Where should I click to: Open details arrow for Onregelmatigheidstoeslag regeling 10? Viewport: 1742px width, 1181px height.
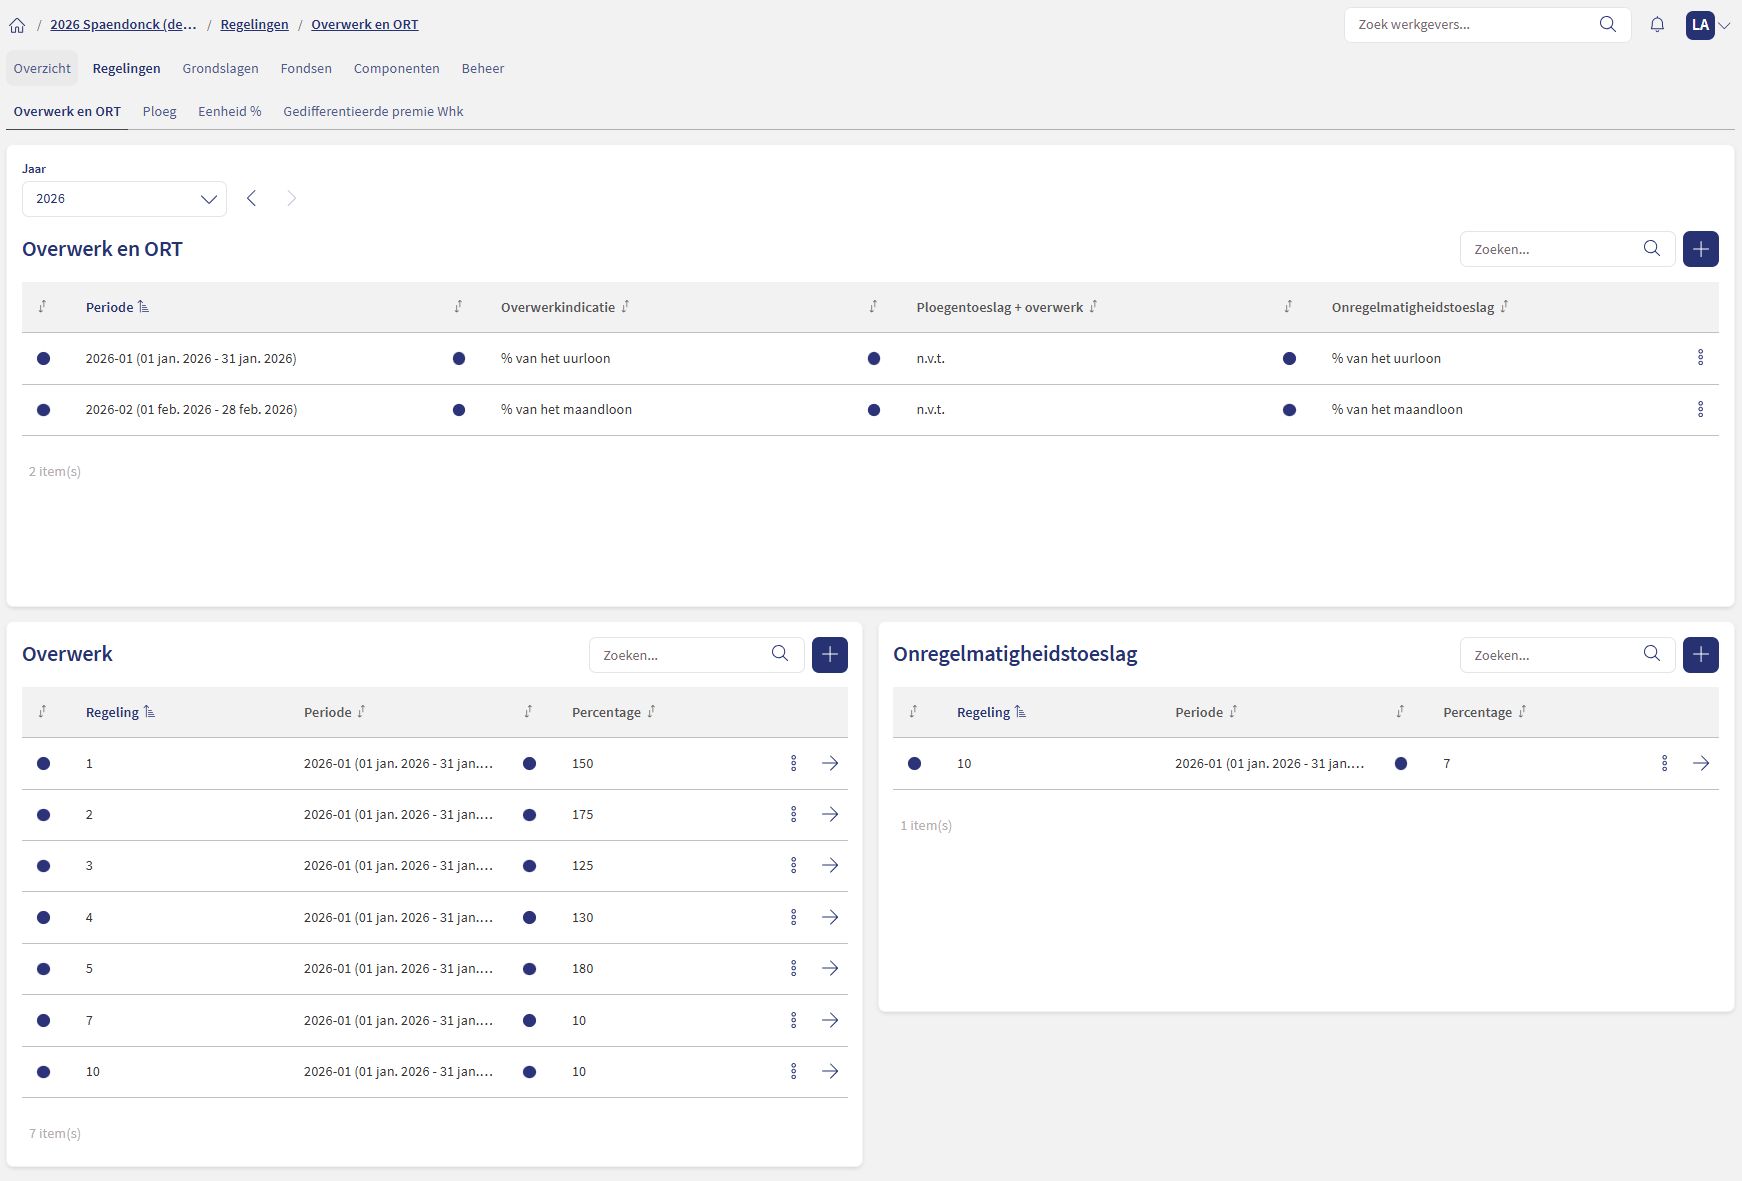coord(1701,764)
